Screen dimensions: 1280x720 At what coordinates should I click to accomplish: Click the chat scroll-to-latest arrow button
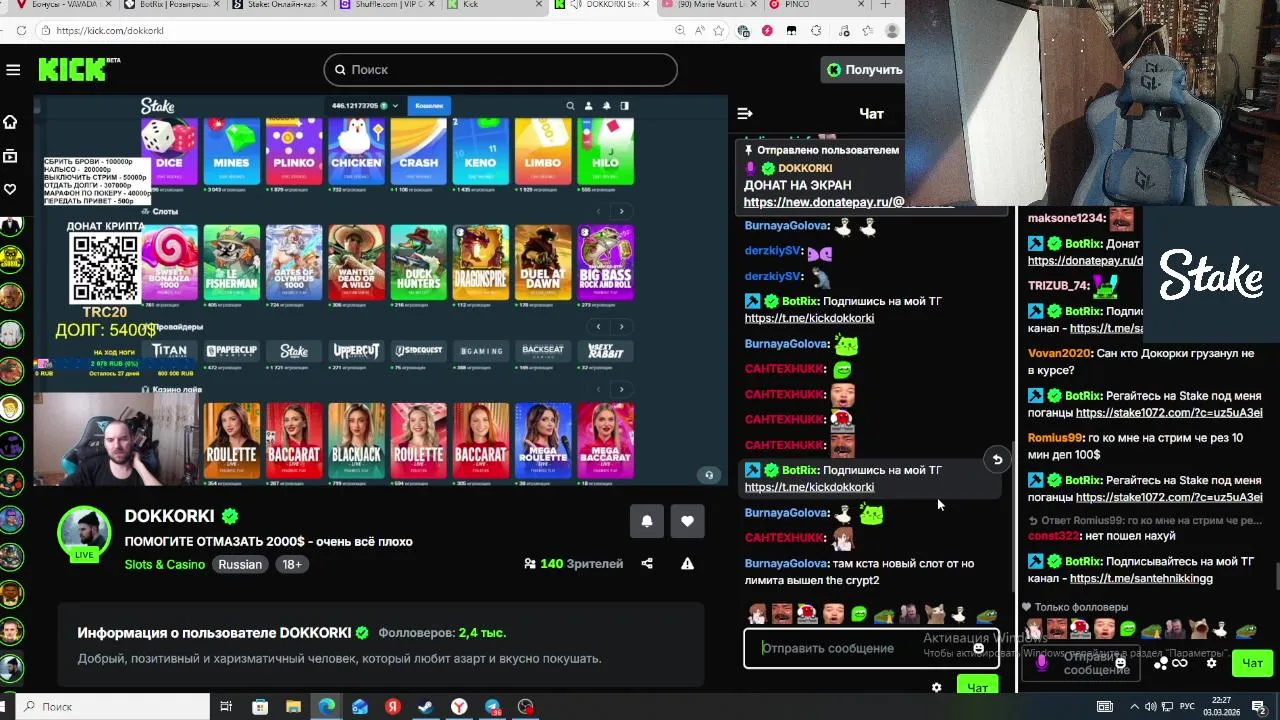point(997,459)
